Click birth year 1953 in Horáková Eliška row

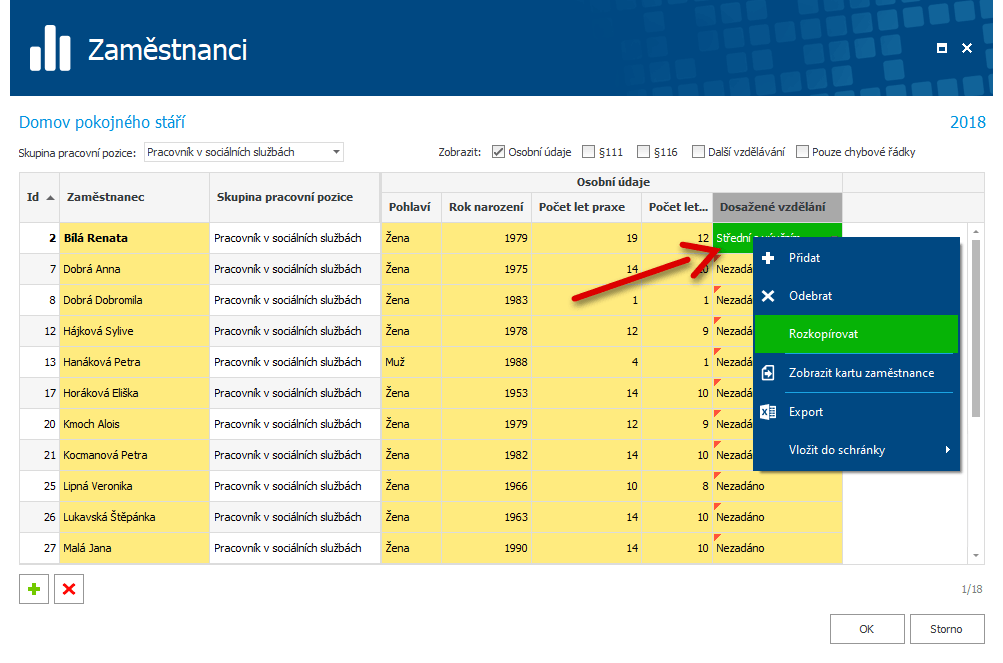pyautogui.click(x=486, y=393)
